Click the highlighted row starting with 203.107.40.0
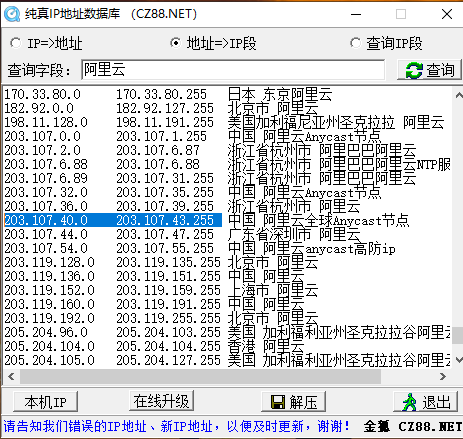Viewport: 463px width, 439px height. (227, 220)
